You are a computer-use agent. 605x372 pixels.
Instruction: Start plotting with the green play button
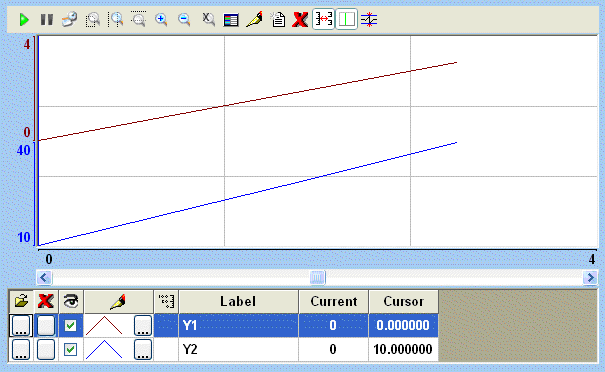pos(24,19)
